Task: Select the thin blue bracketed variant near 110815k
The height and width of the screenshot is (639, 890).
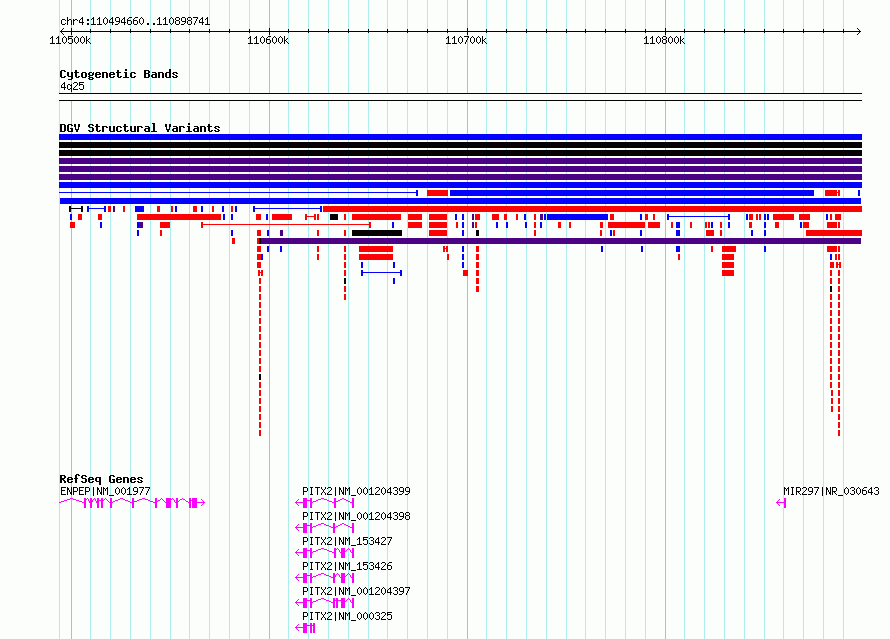Action: tap(698, 217)
